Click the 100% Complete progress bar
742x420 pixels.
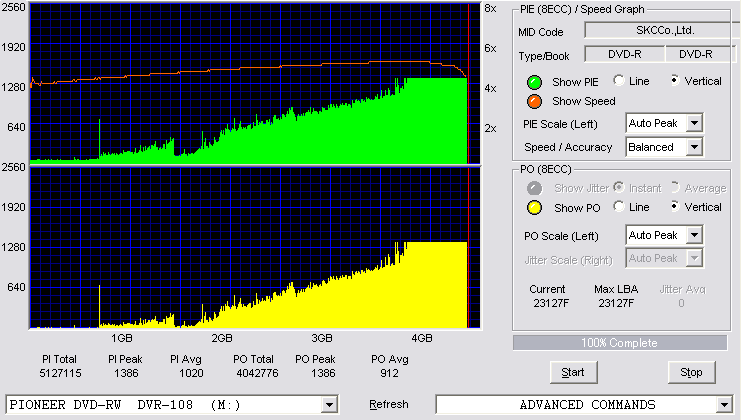(619, 343)
